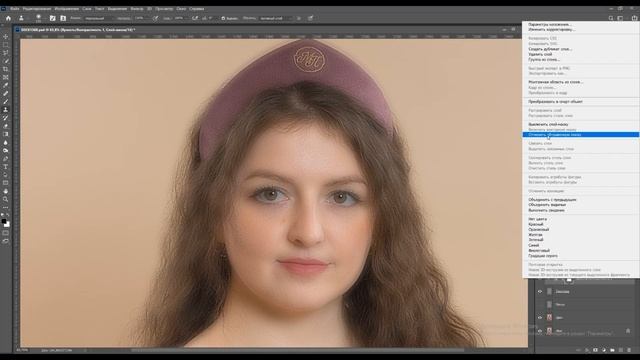Viewport: 640px width, 360px height.
Task: Click the lock icon on bottom layer
Action: (x=628, y=331)
